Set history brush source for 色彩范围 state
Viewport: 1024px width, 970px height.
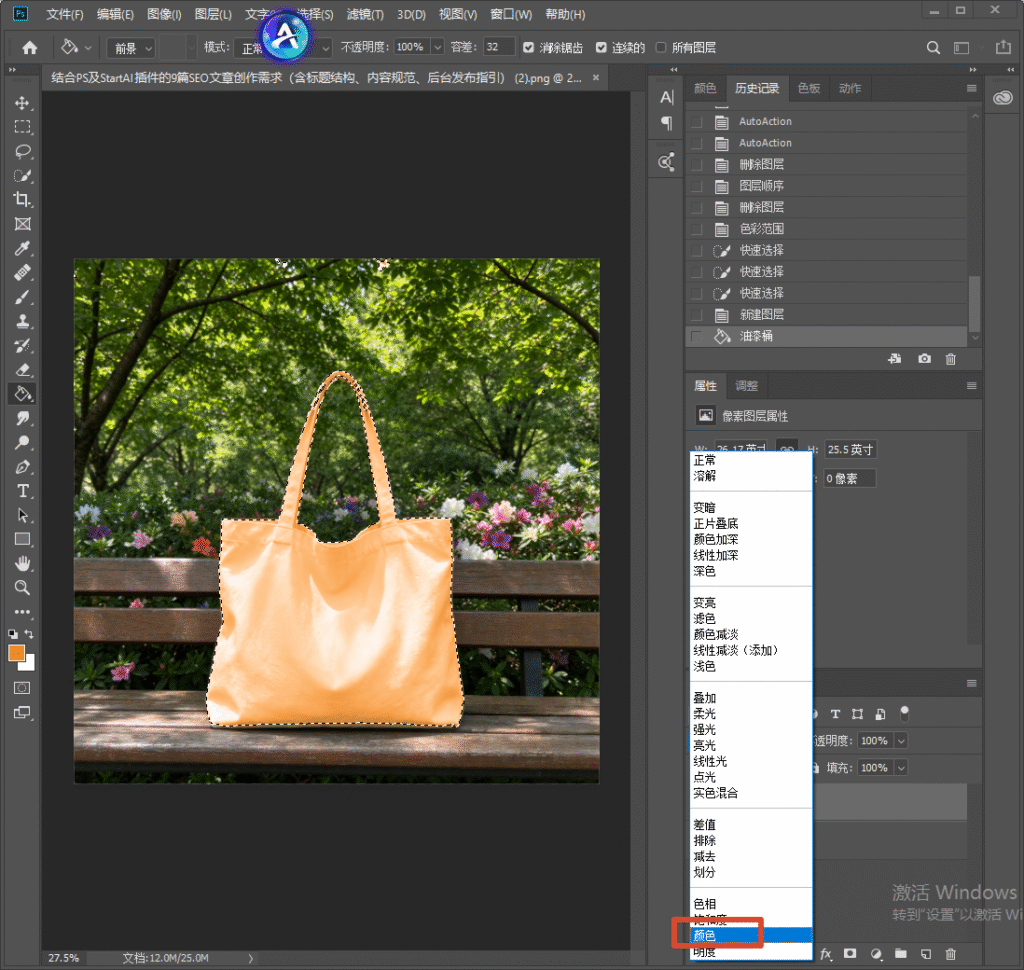click(x=697, y=229)
